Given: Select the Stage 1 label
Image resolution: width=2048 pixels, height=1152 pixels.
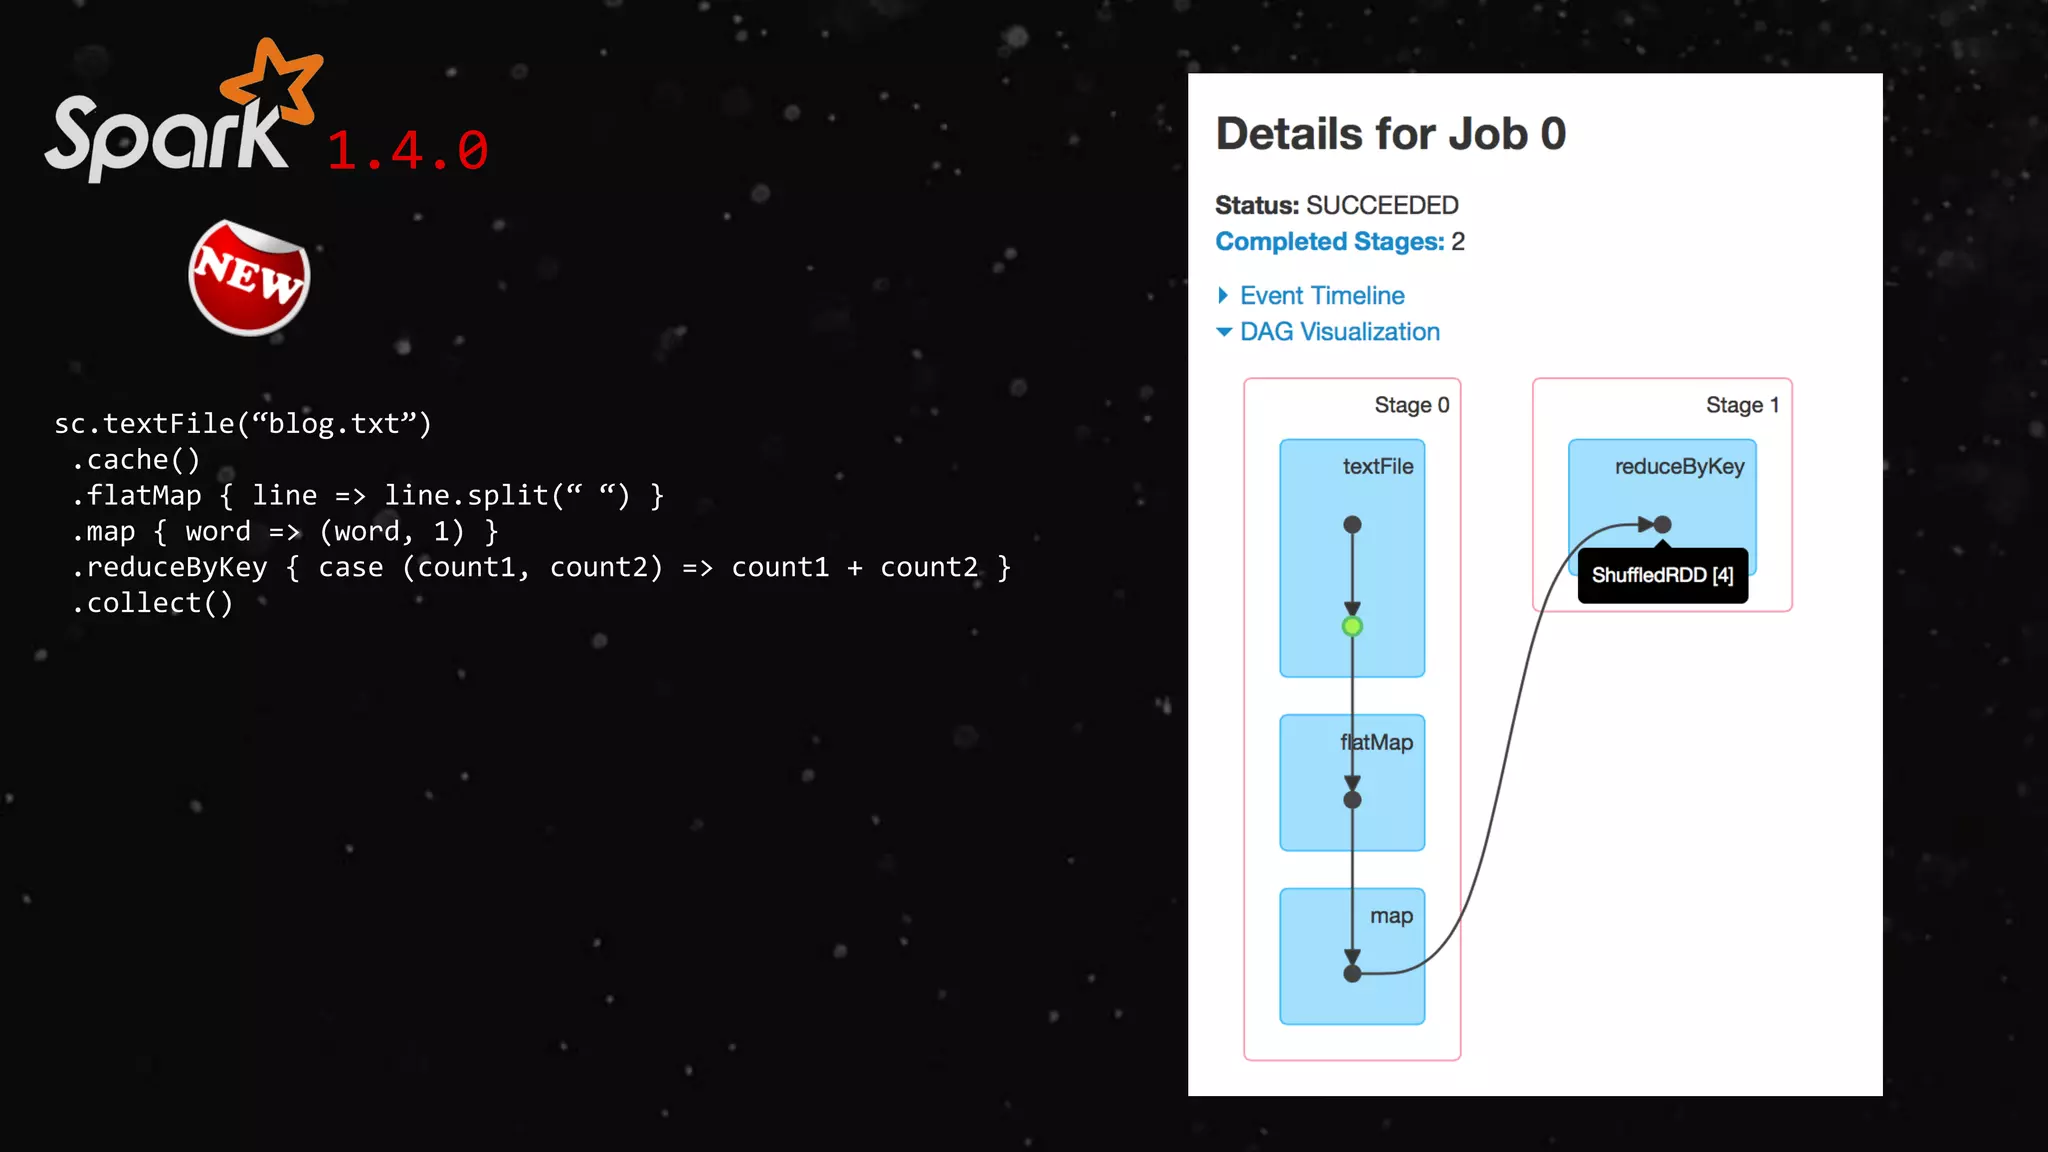Looking at the screenshot, I should pyautogui.click(x=1742, y=405).
